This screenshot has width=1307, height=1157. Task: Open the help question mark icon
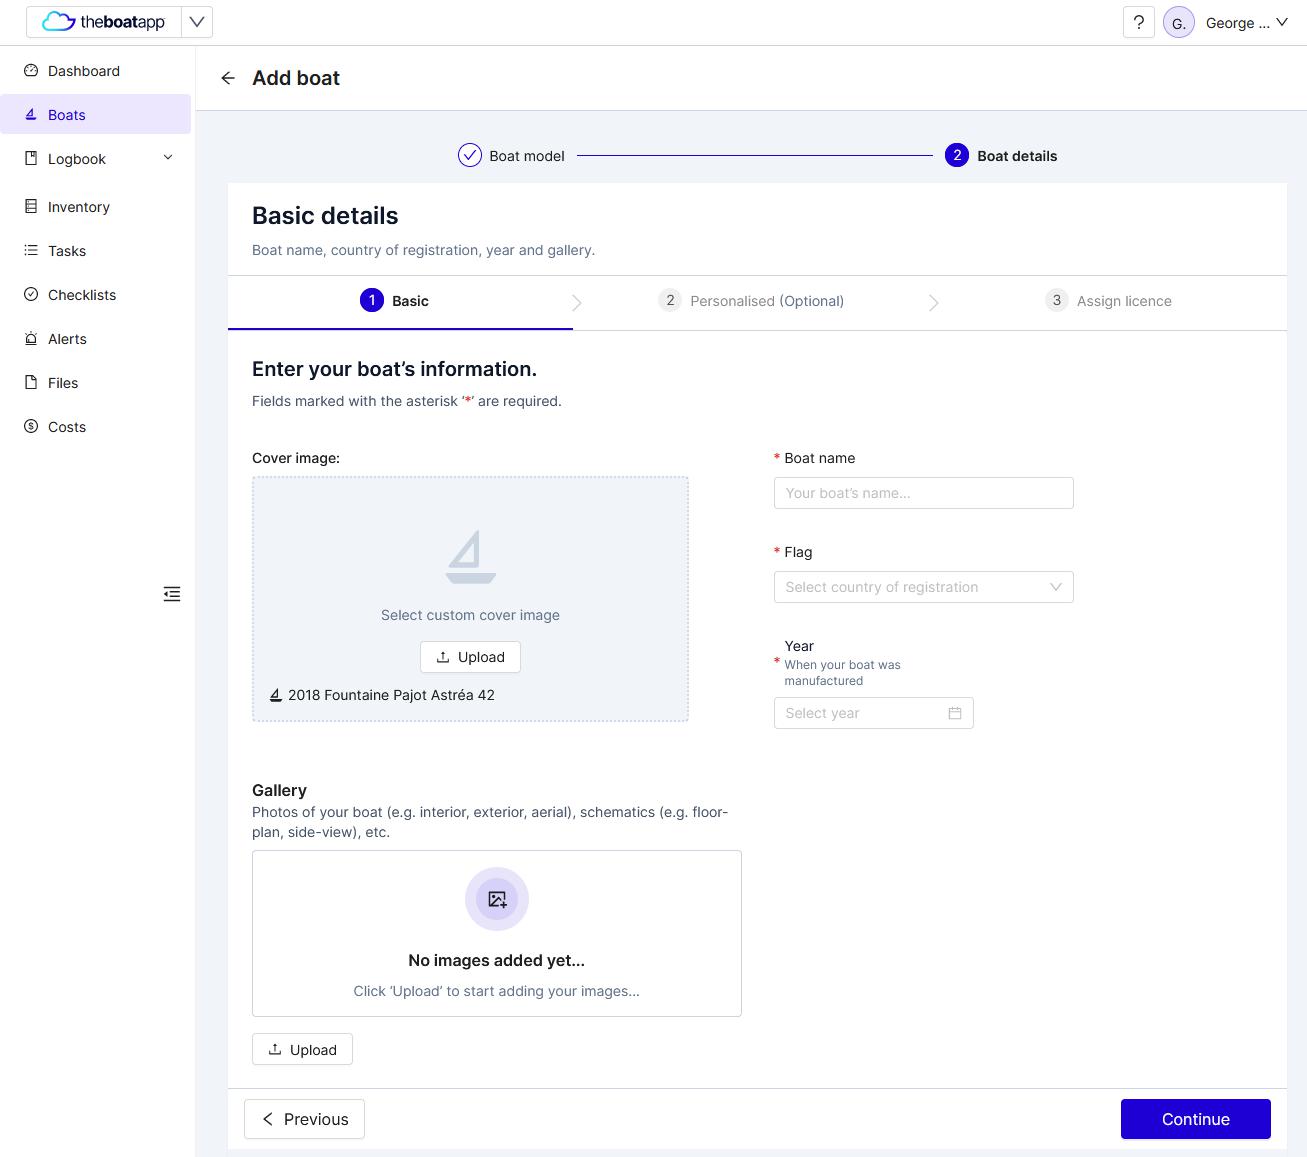(x=1138, y=22)
